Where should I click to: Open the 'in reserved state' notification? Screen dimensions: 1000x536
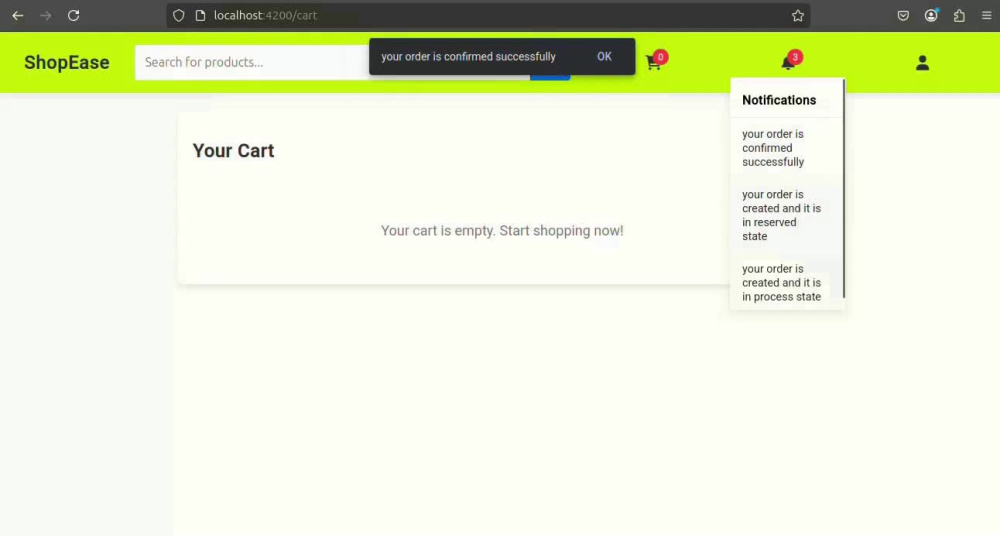point(786,215)
